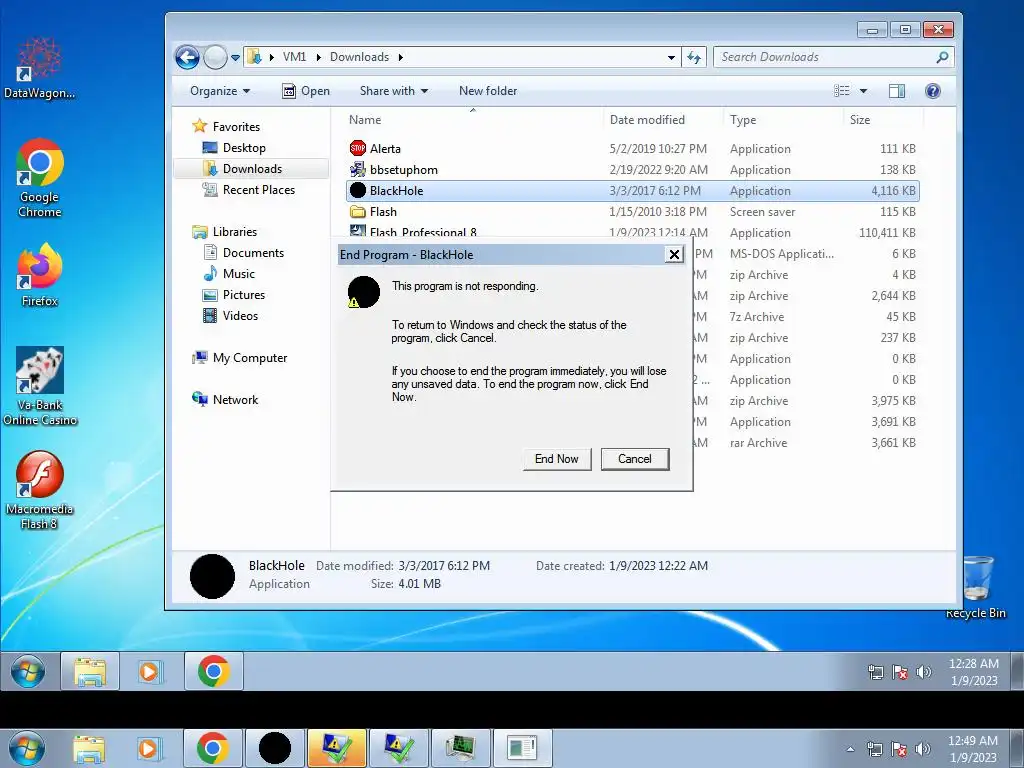Click End Now in the End Program dialog

tap(556, 459)
